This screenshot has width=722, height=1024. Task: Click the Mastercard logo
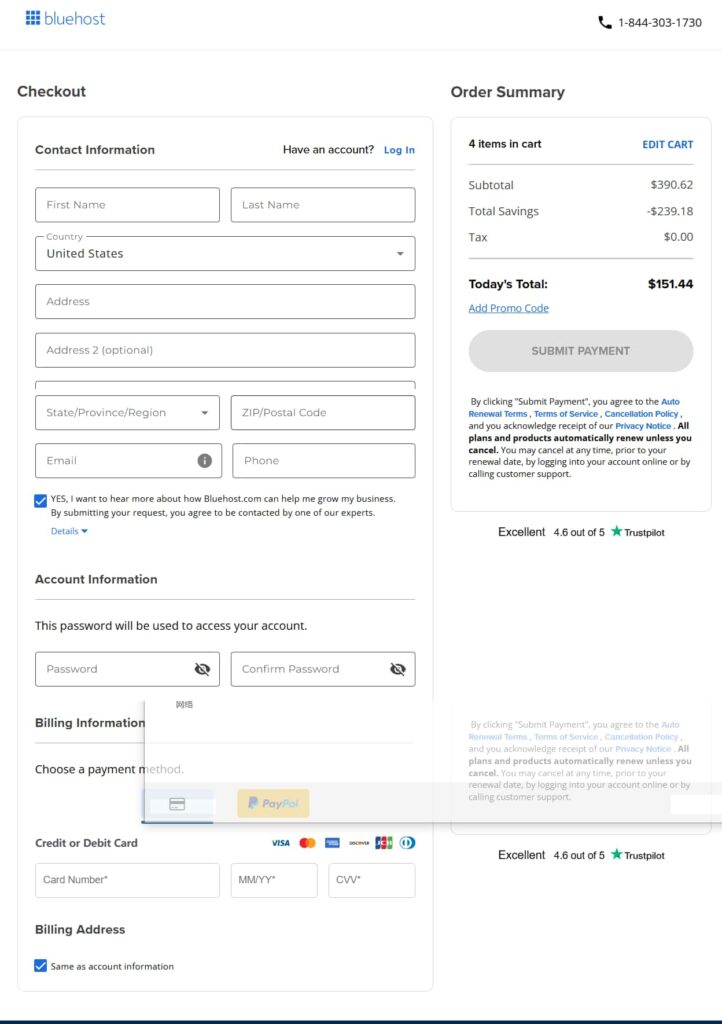tap(307, 843)
